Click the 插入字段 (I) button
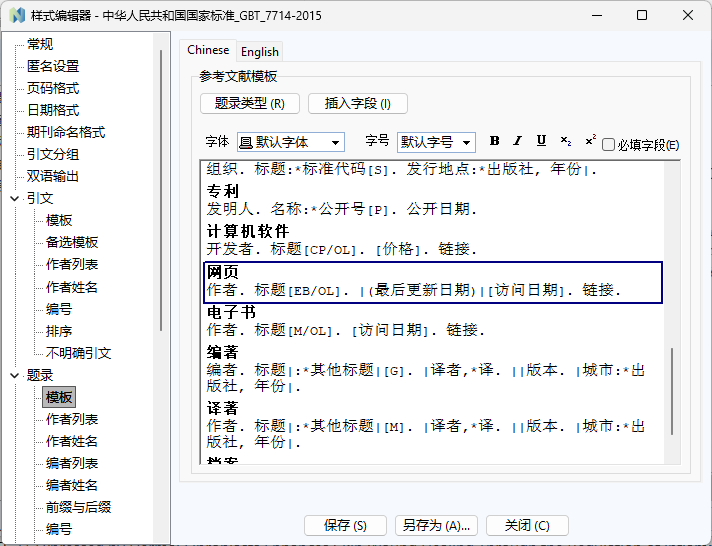The width and height of the screenshot is (712, 546). click(358, 104)
